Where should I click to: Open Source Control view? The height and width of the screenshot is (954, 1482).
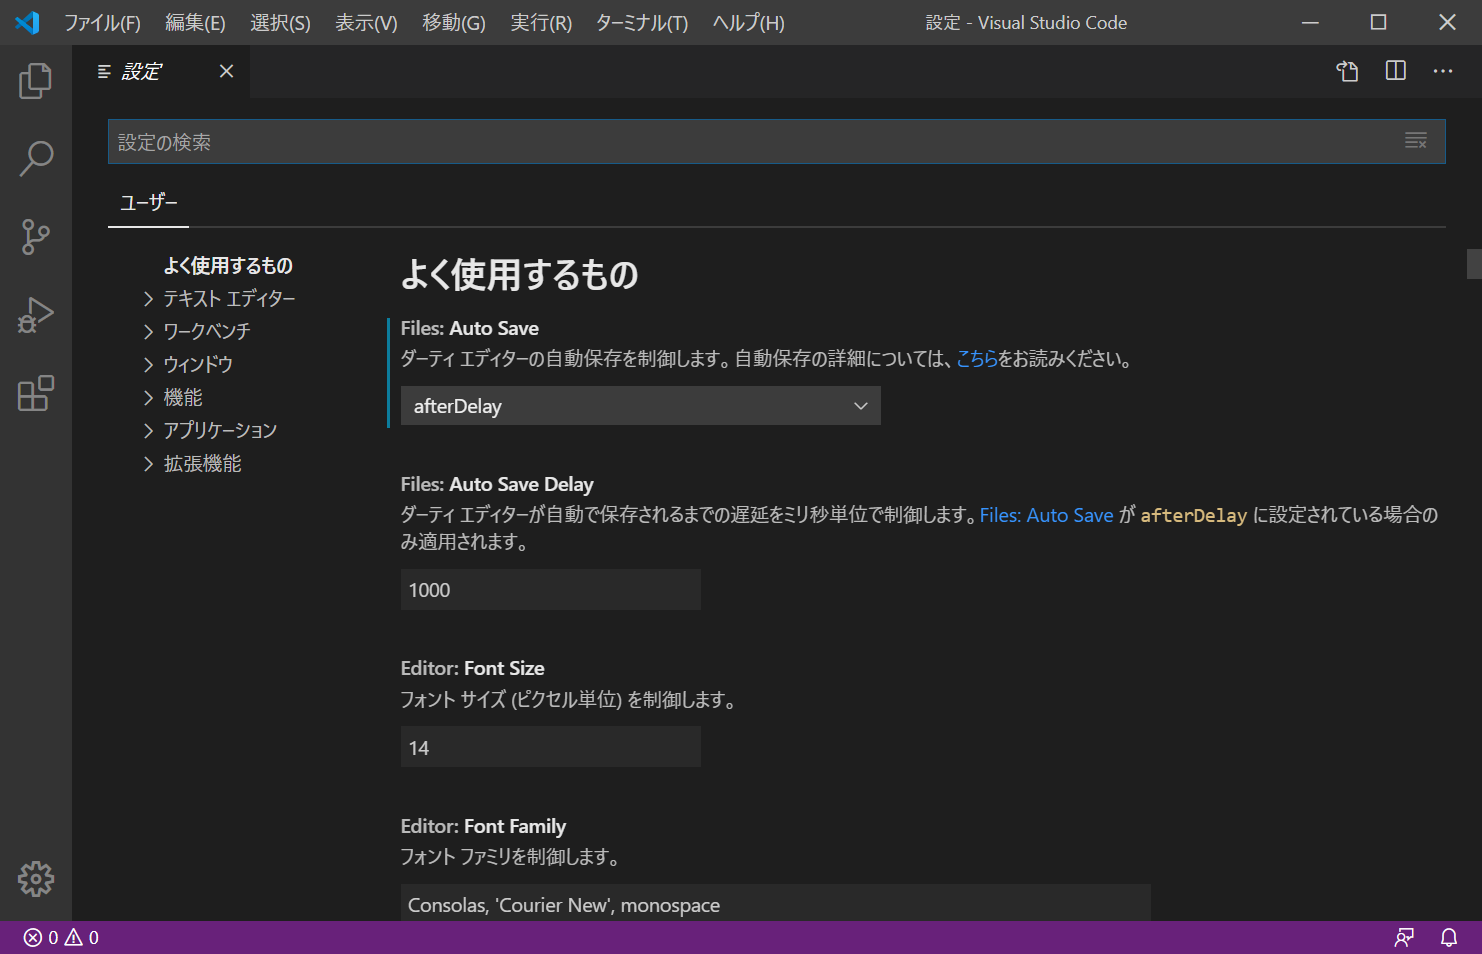coord(36,237)
